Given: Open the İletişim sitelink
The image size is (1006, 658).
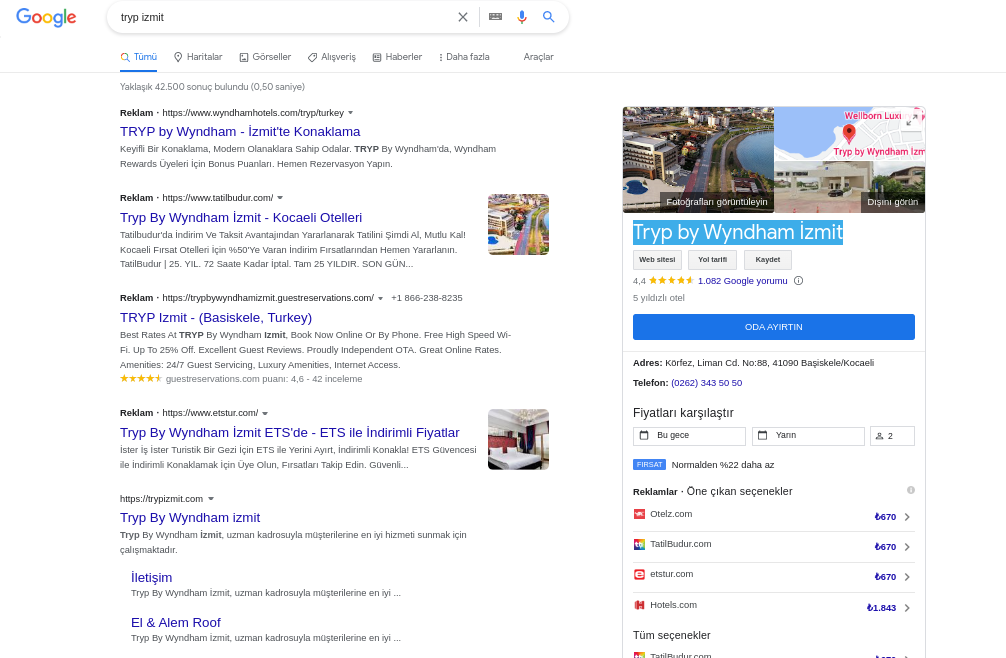Looking at the screenshot, I should pyautogui.click(x=151, y=577).
